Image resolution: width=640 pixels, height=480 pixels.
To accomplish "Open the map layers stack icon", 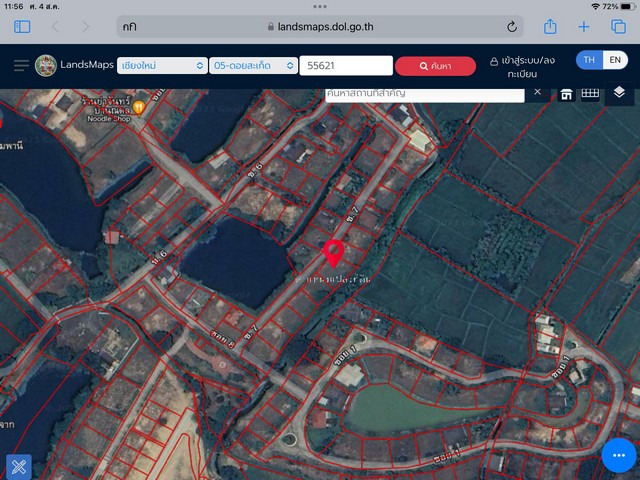I will [x=619, y=93].
